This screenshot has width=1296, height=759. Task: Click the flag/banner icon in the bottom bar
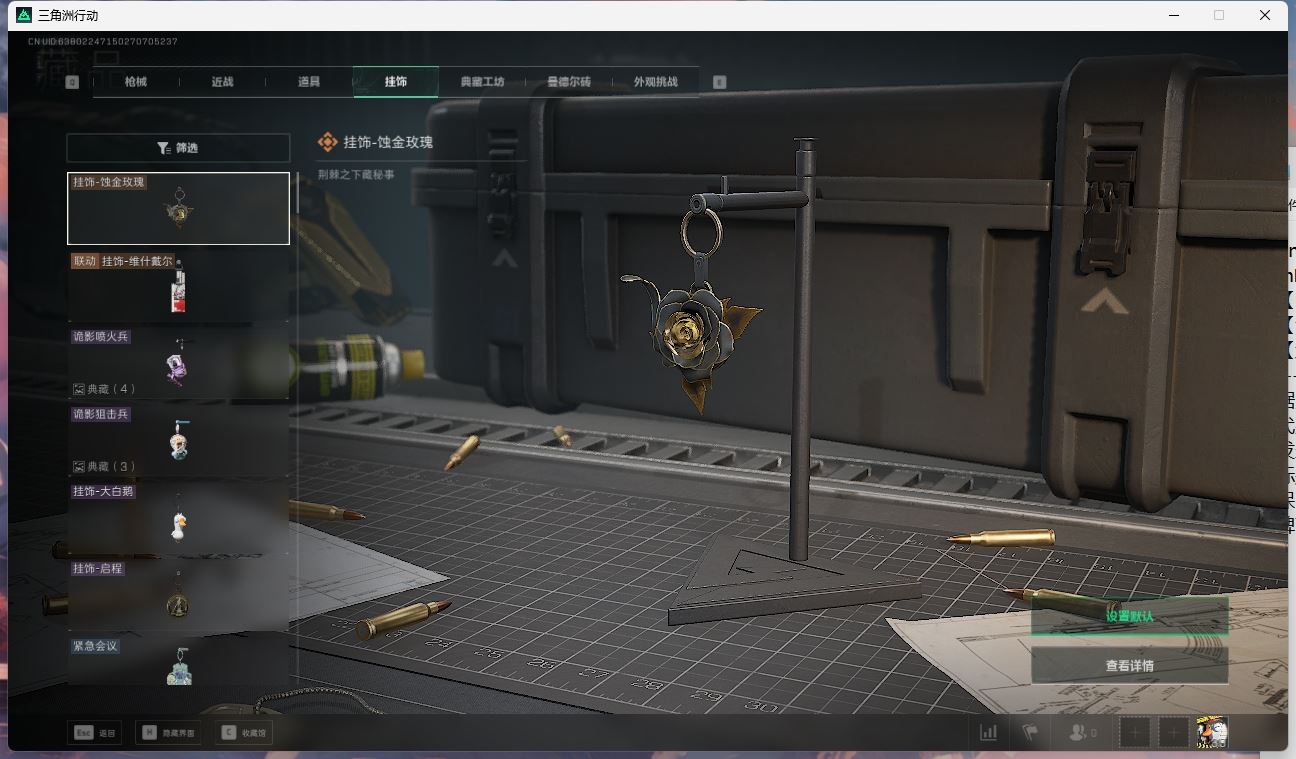[x=1031, y=732]
